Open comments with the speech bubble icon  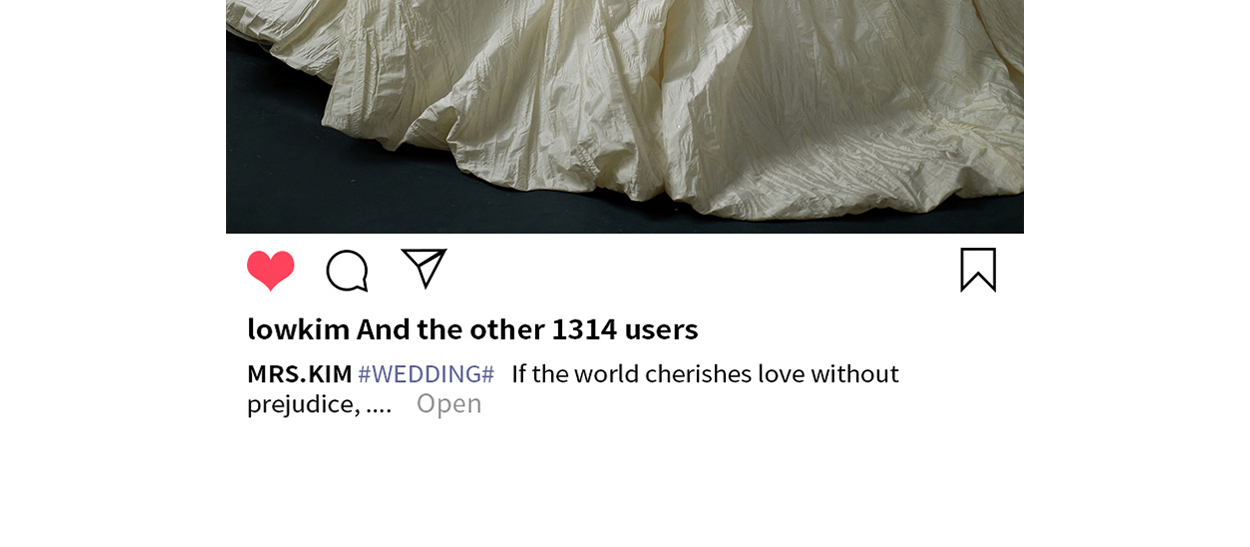(347, 271)
